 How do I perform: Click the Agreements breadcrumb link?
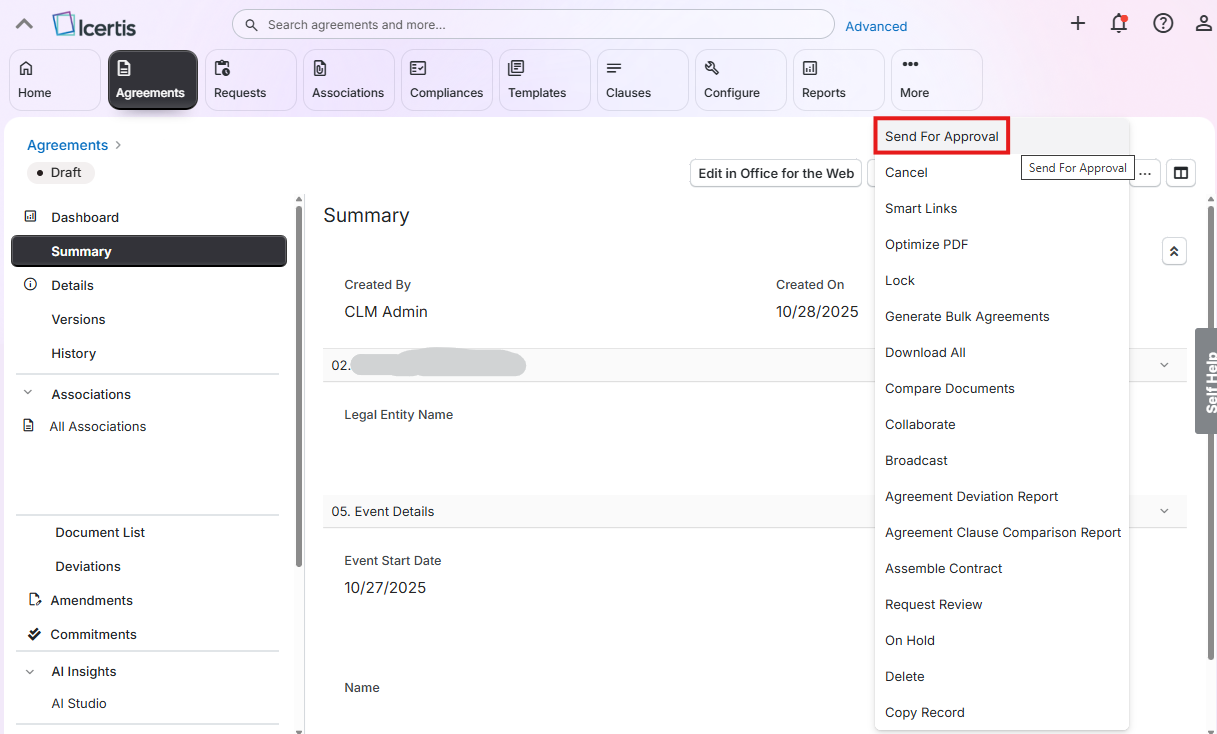67,145
